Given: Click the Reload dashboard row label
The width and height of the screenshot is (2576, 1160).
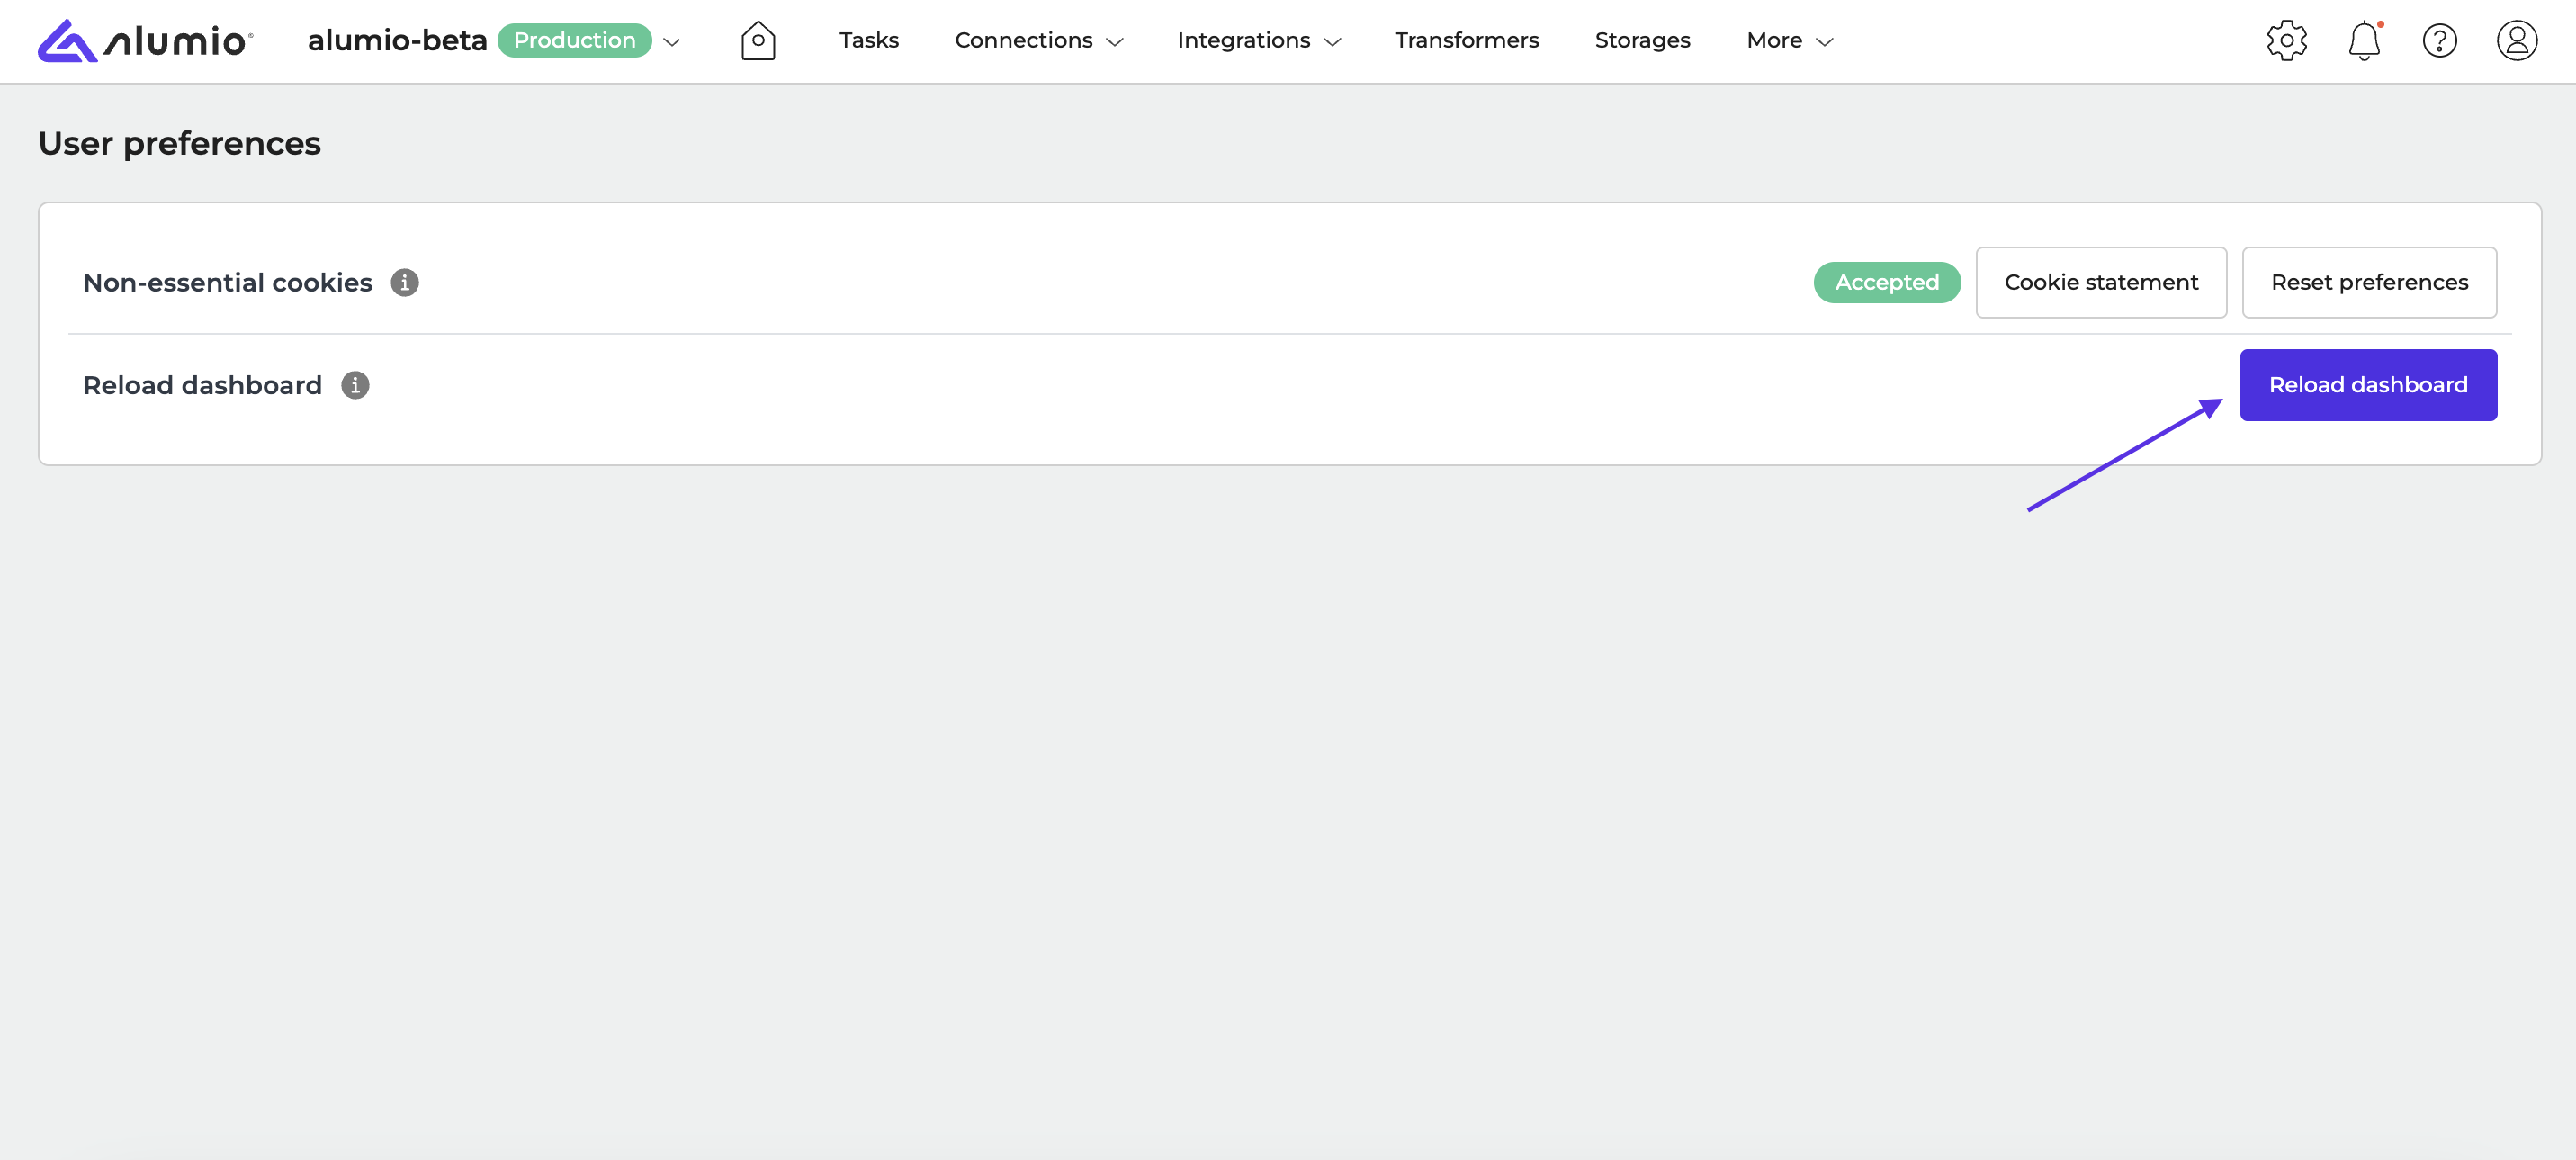Looking at the screenshot, I should [x=203, y=385].
